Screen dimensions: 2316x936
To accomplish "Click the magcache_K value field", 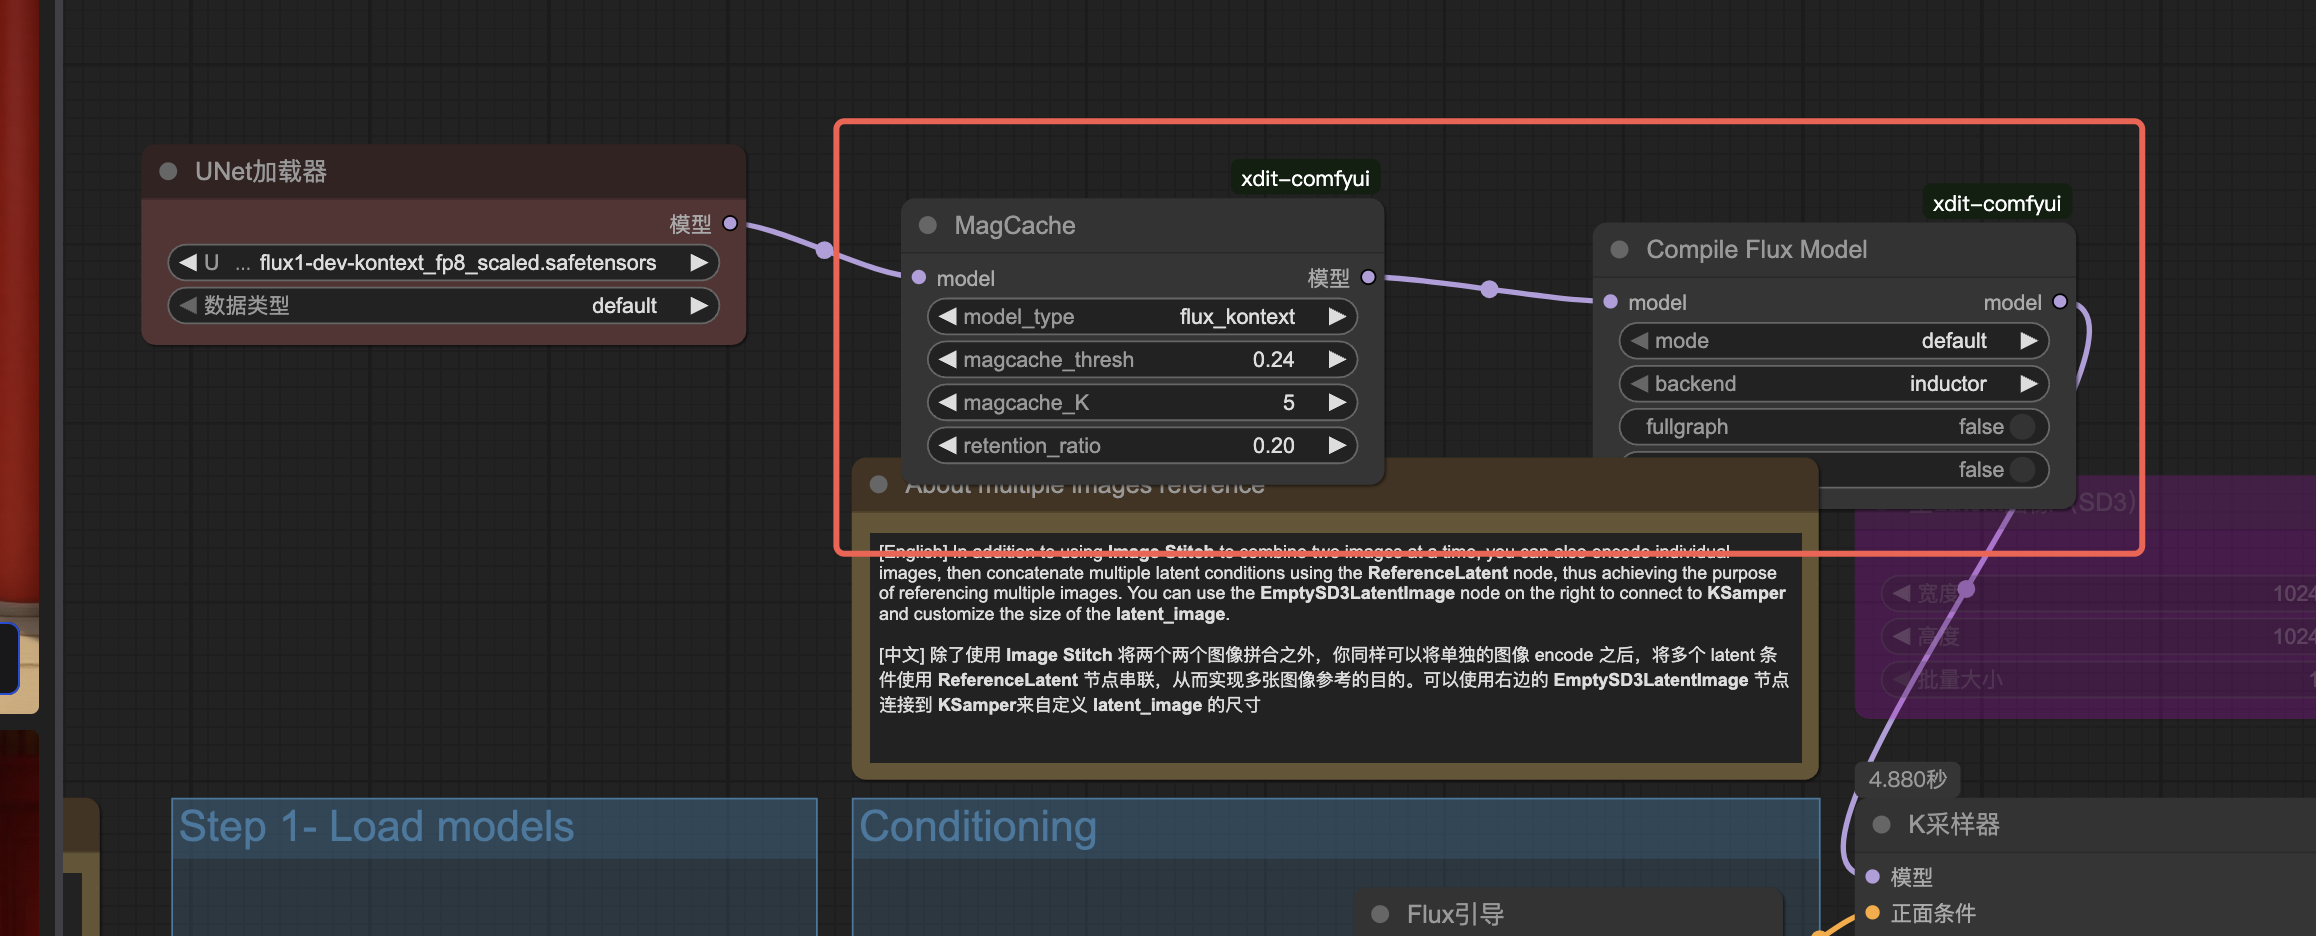I will click(x=1141, y=403).
